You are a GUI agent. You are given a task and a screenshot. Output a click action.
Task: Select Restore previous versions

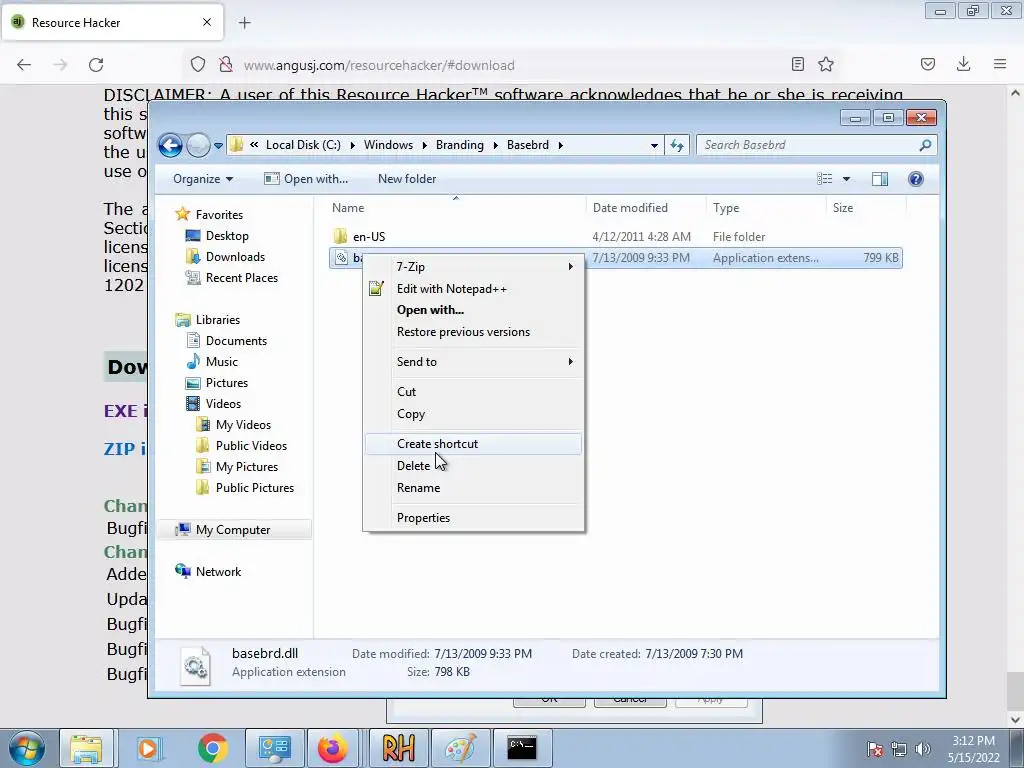point(473,332)
